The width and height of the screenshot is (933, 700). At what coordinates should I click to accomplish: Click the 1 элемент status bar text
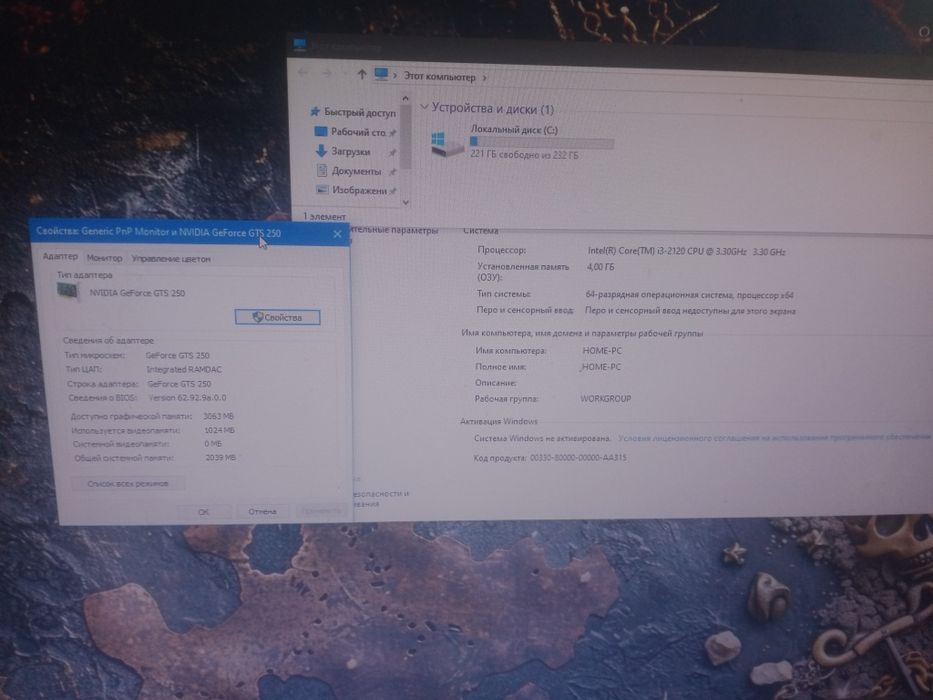coord(324,217)
